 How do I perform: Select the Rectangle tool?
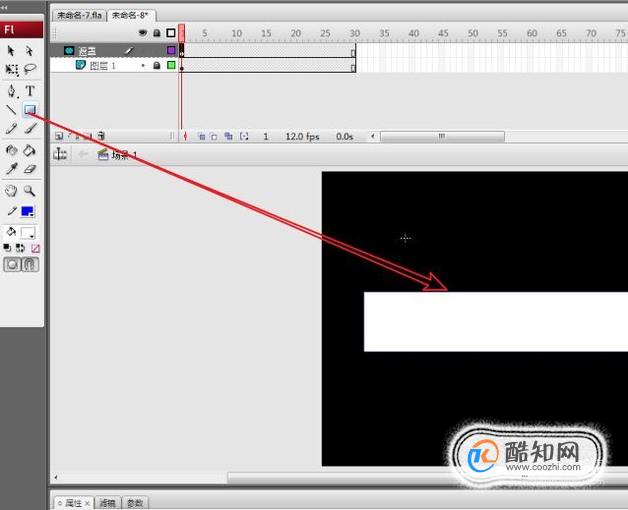click(x=30, y=109)
